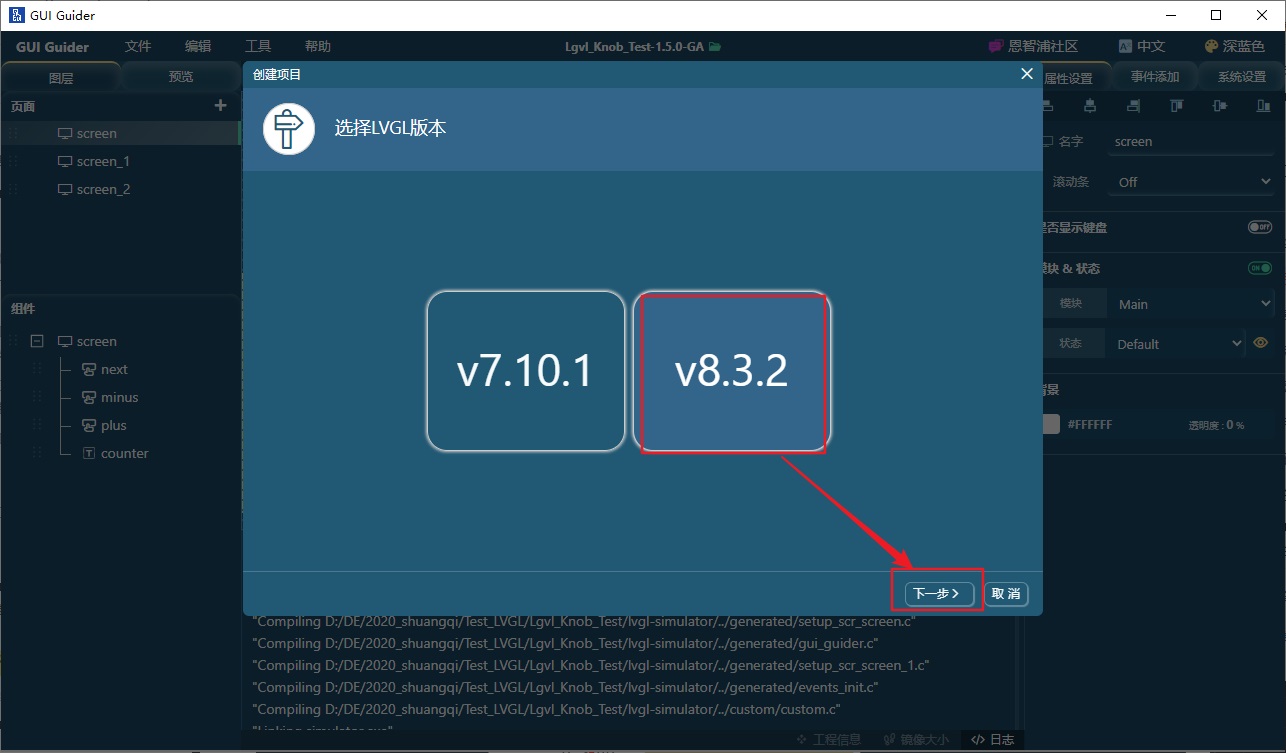Toggle the show keyboard switch
1286x753 pixels.
pos(1259,228)
